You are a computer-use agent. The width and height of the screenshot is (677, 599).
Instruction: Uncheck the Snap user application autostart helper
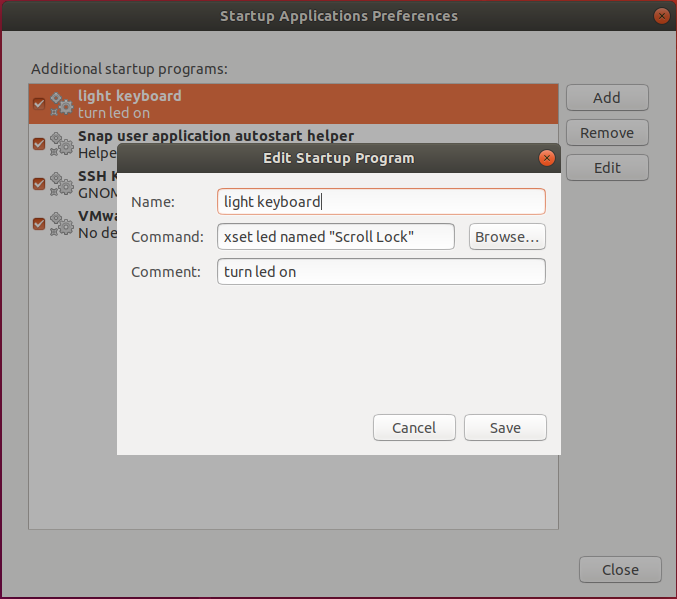point(39,144)
